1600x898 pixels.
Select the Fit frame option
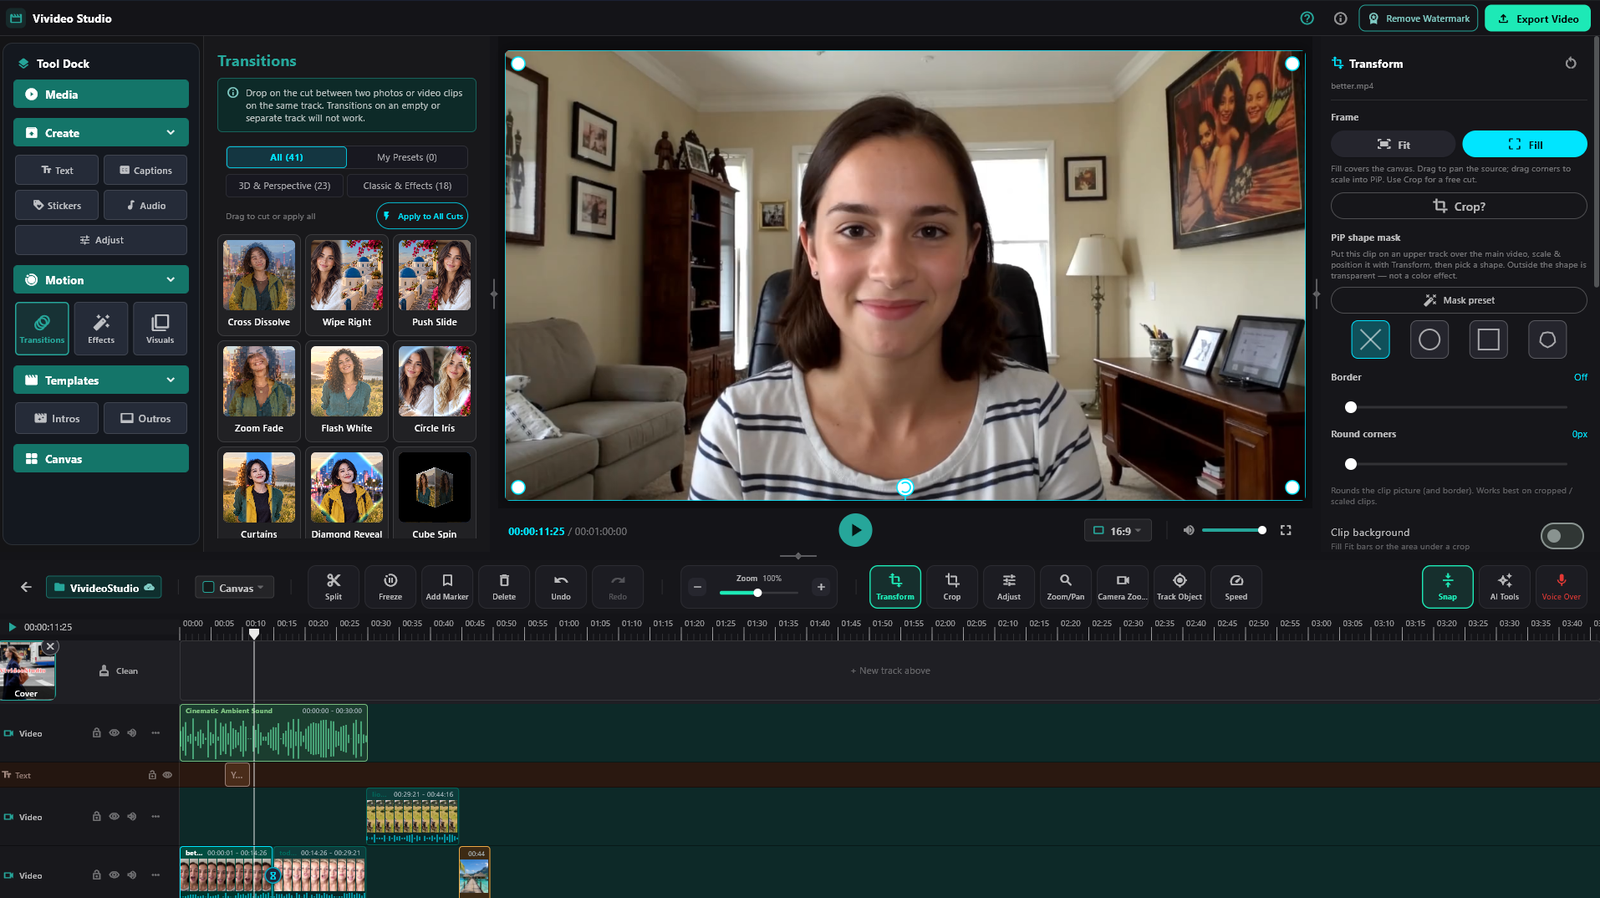click(x=1393, y=144)
